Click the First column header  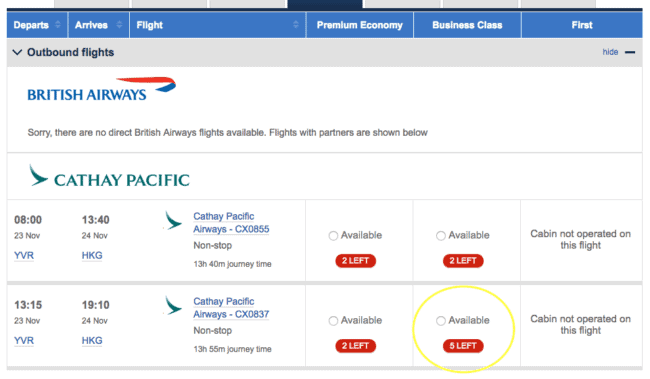582,25
